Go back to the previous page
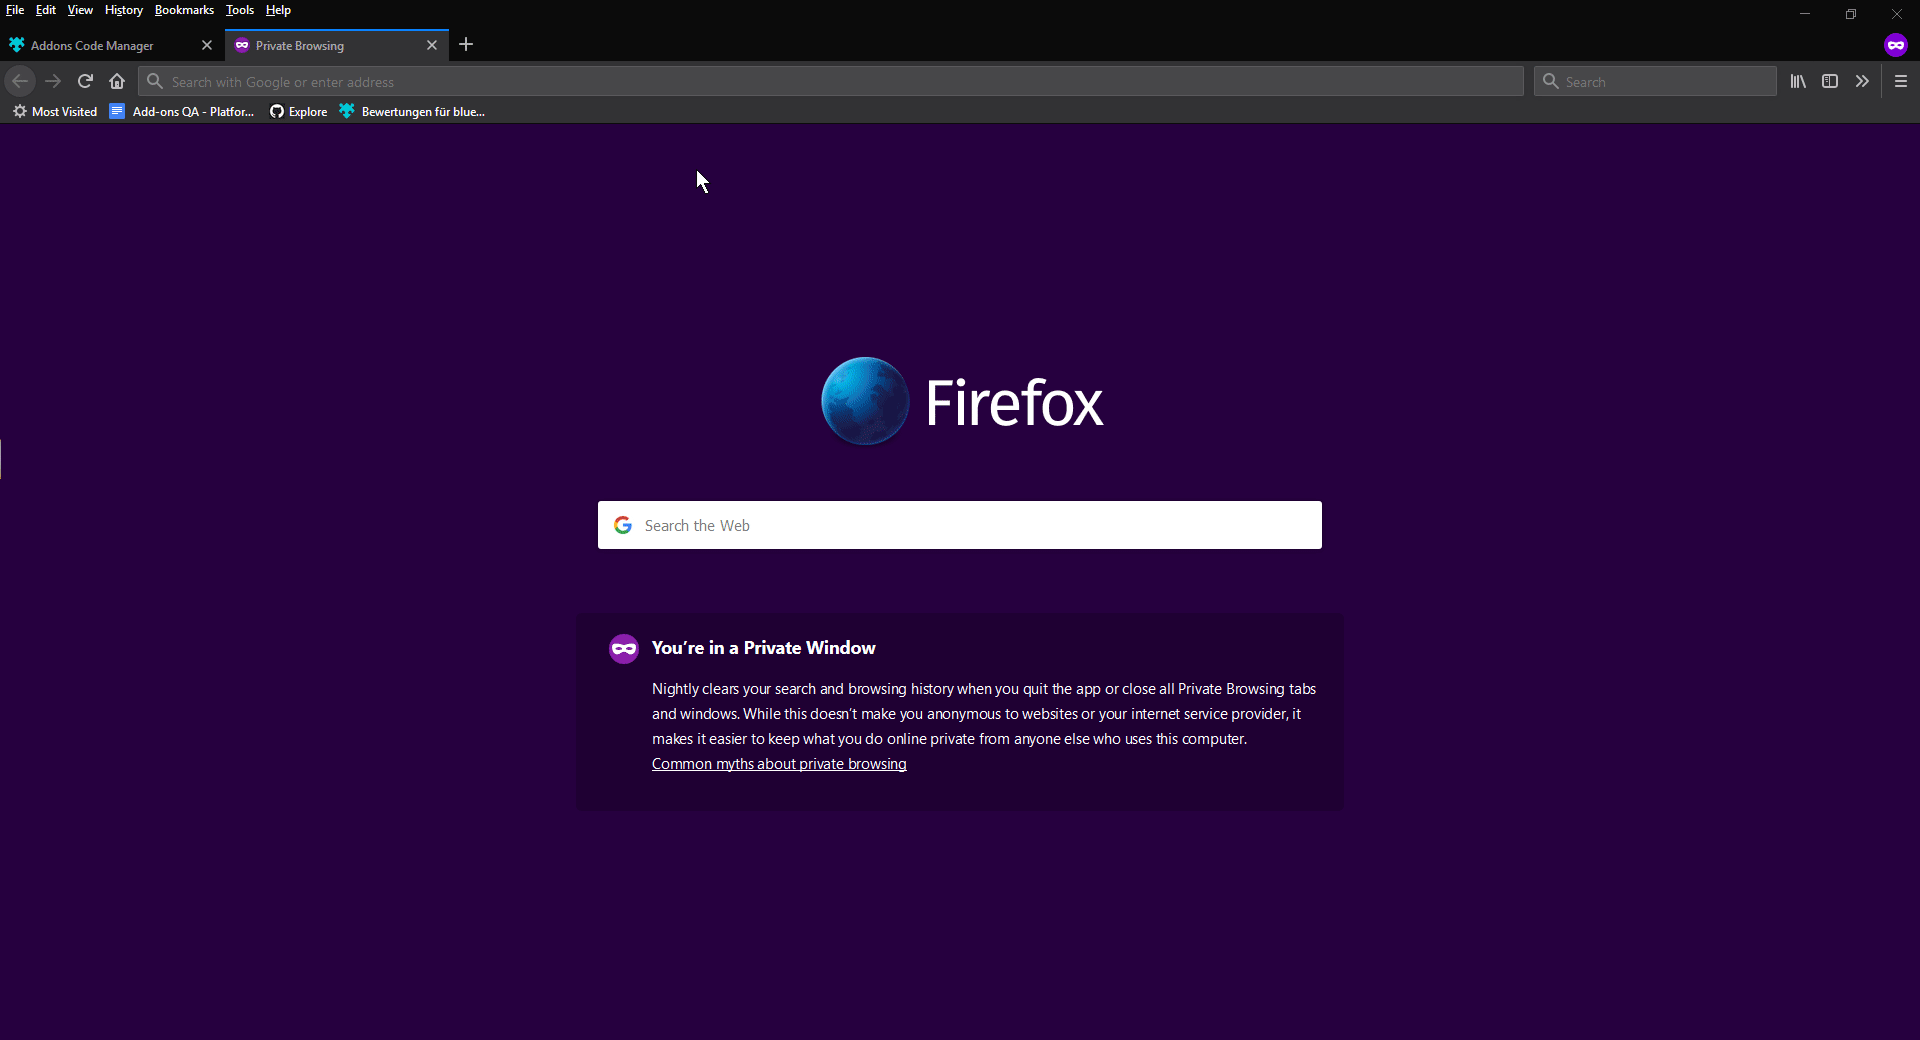The height and width of the screenshot is (1040, 1920). pyautogui.click(x=20, y=81)
